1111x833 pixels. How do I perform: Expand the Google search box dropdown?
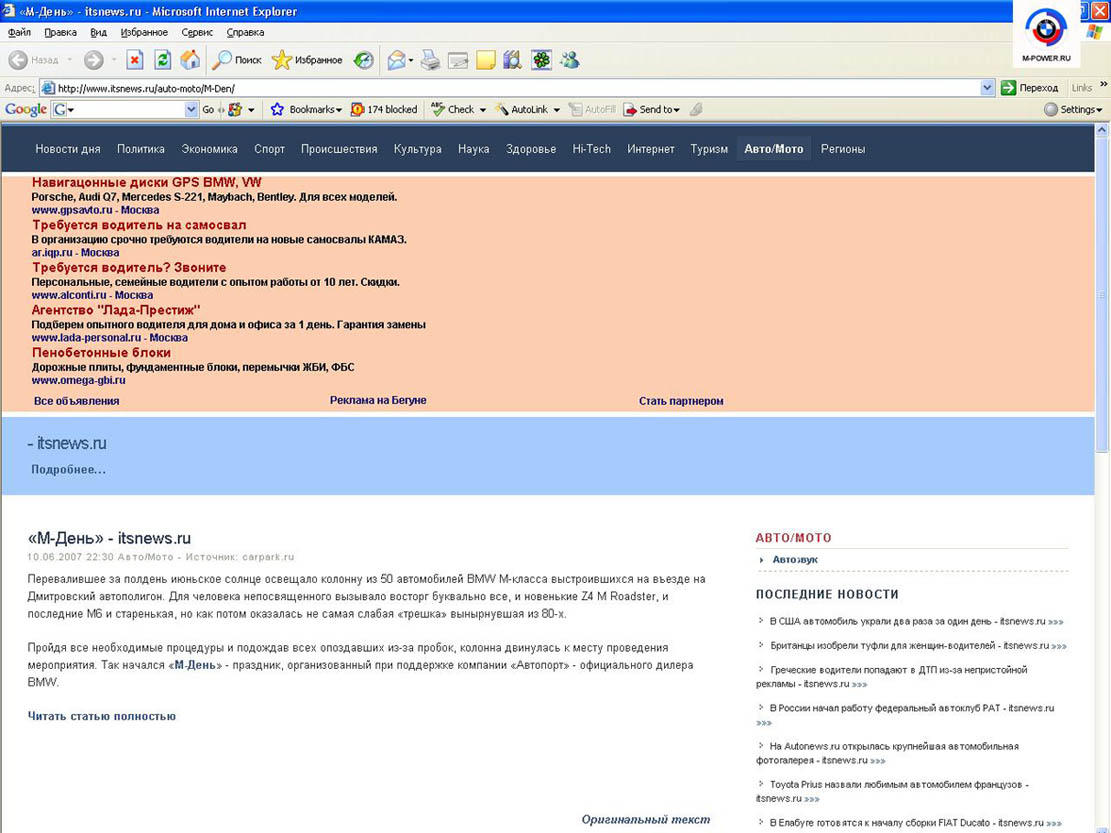click(x=191, y=109)
